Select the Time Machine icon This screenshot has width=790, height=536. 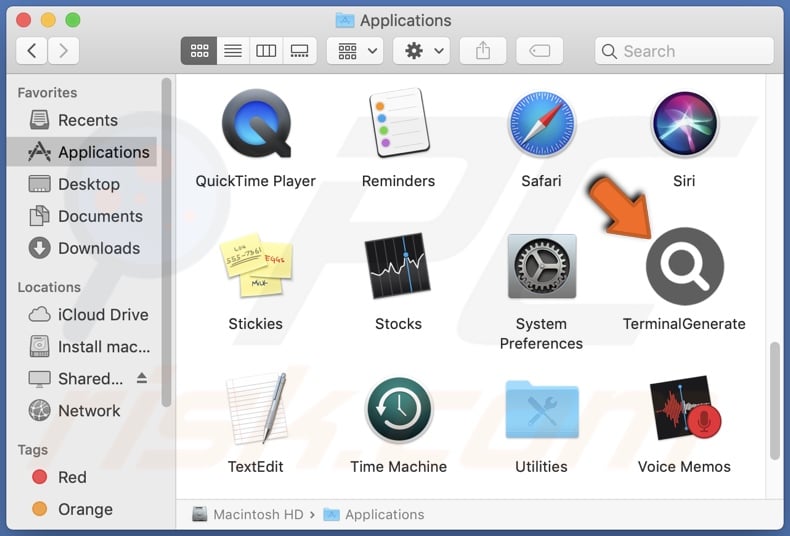398,410
